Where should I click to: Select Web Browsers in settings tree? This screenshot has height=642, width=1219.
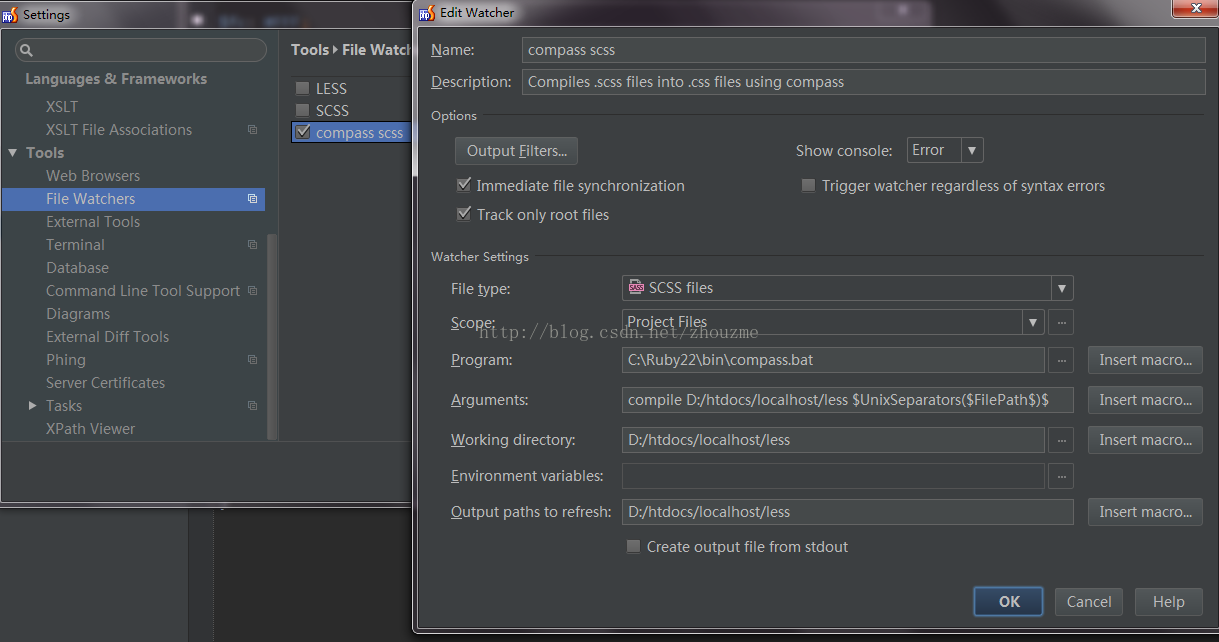point(93,176)
